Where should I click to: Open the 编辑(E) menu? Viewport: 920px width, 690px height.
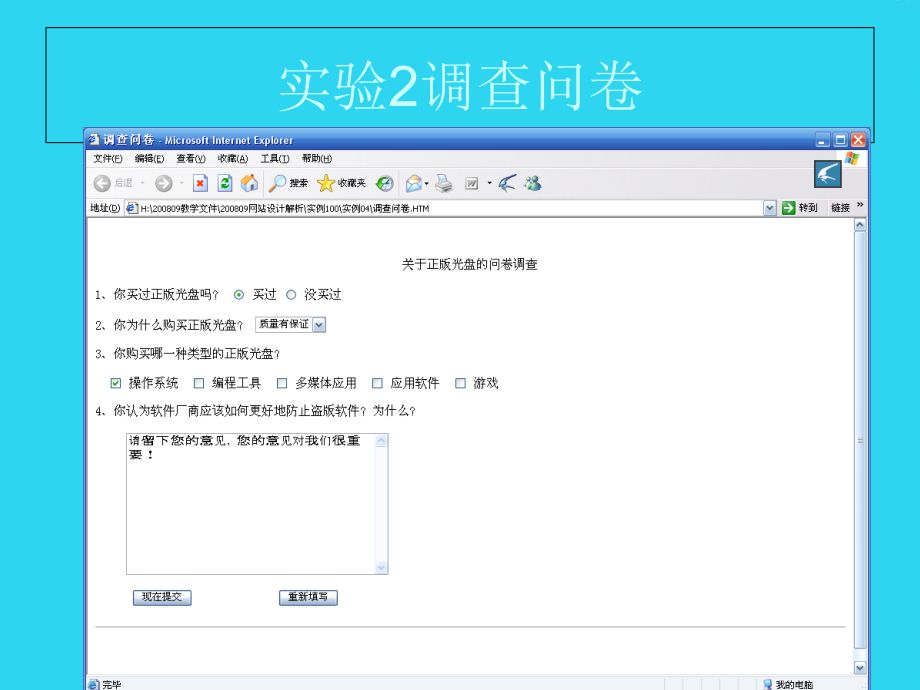[149, 159]
